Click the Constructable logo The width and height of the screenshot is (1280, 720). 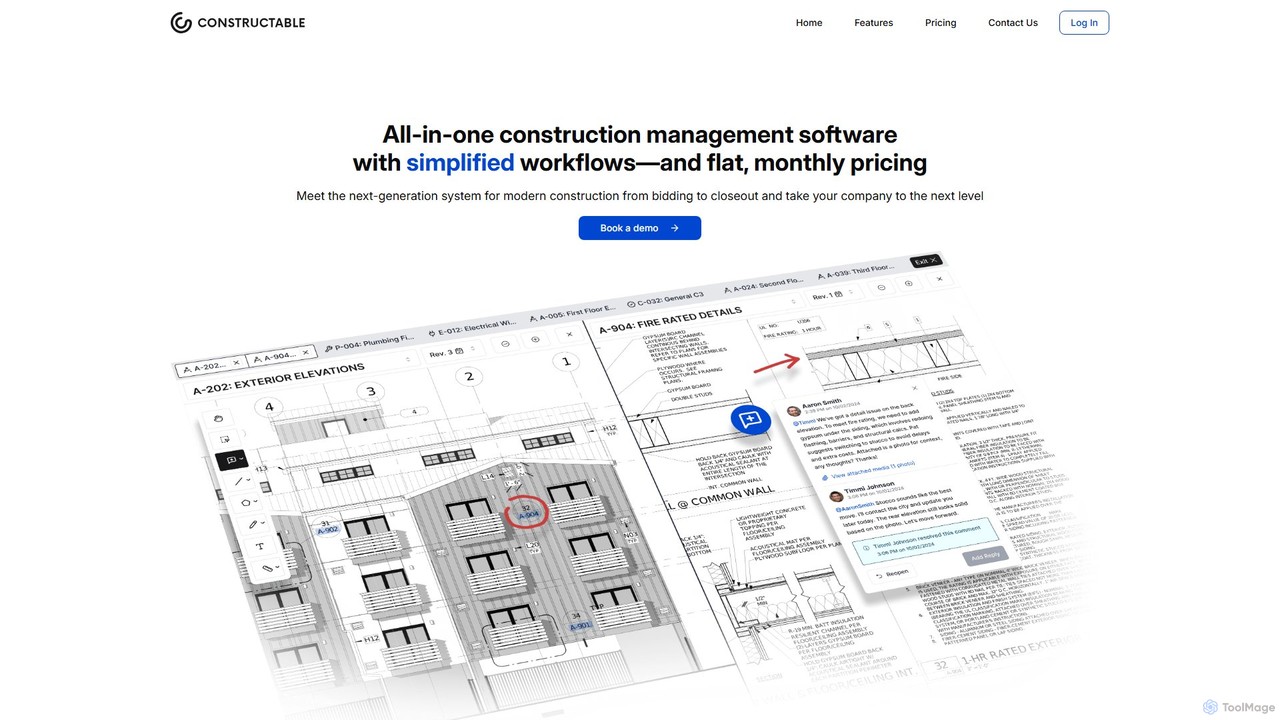[238, 22]
